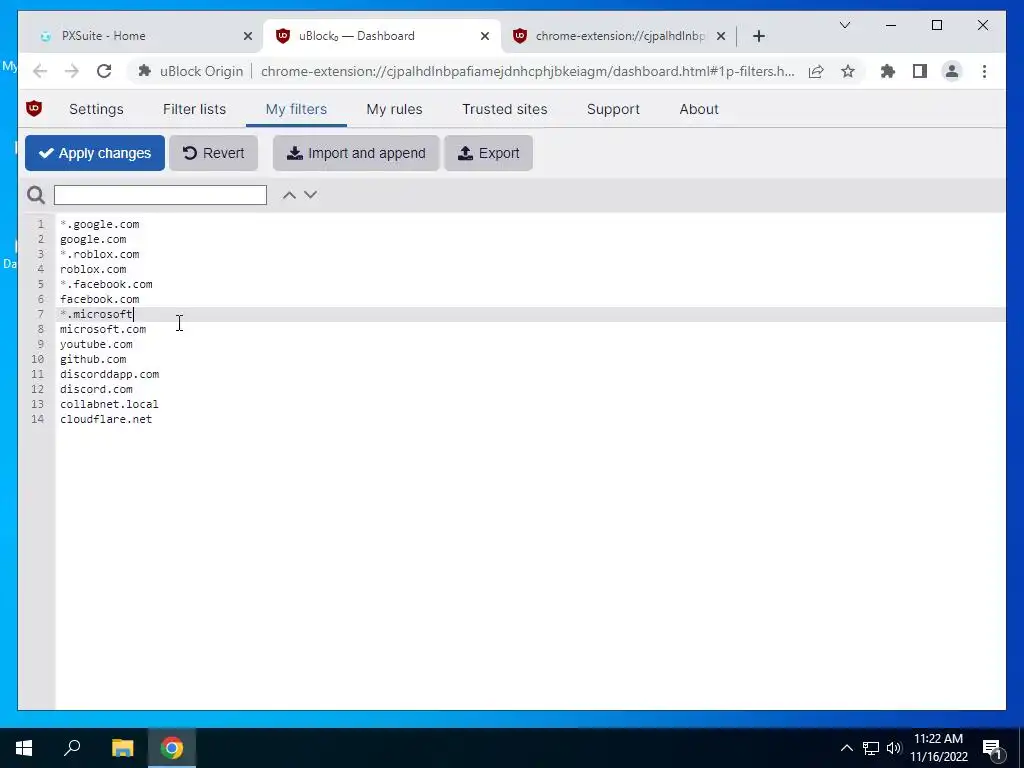
Task: Click the discorddapp.com filter line
Action: [x=109, y=374]
